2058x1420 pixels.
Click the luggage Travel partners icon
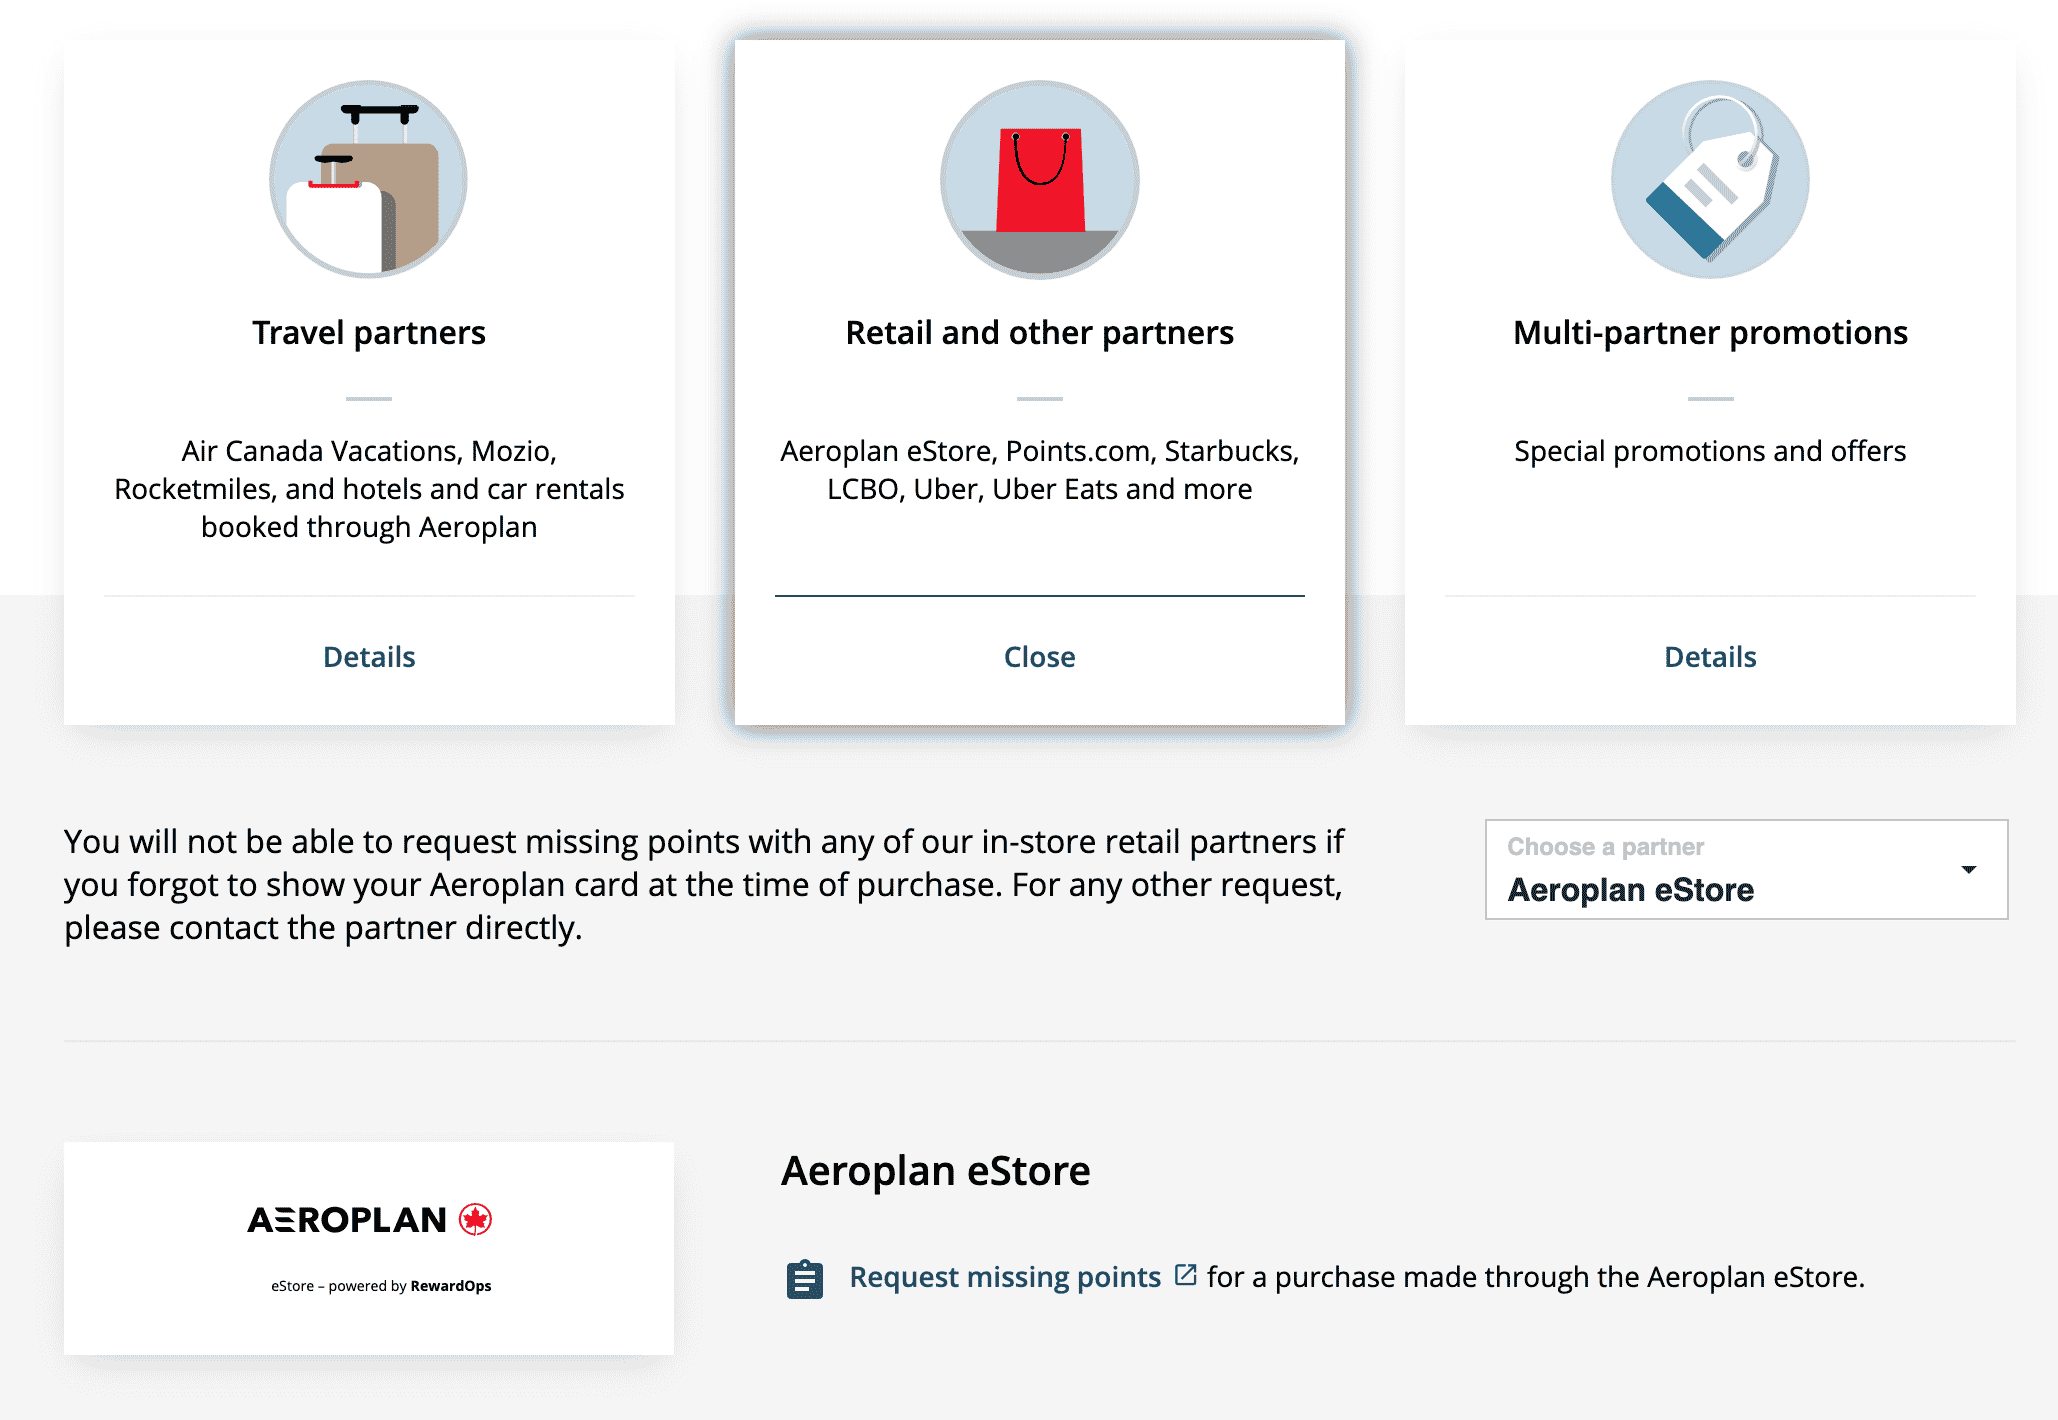[368, 180]
